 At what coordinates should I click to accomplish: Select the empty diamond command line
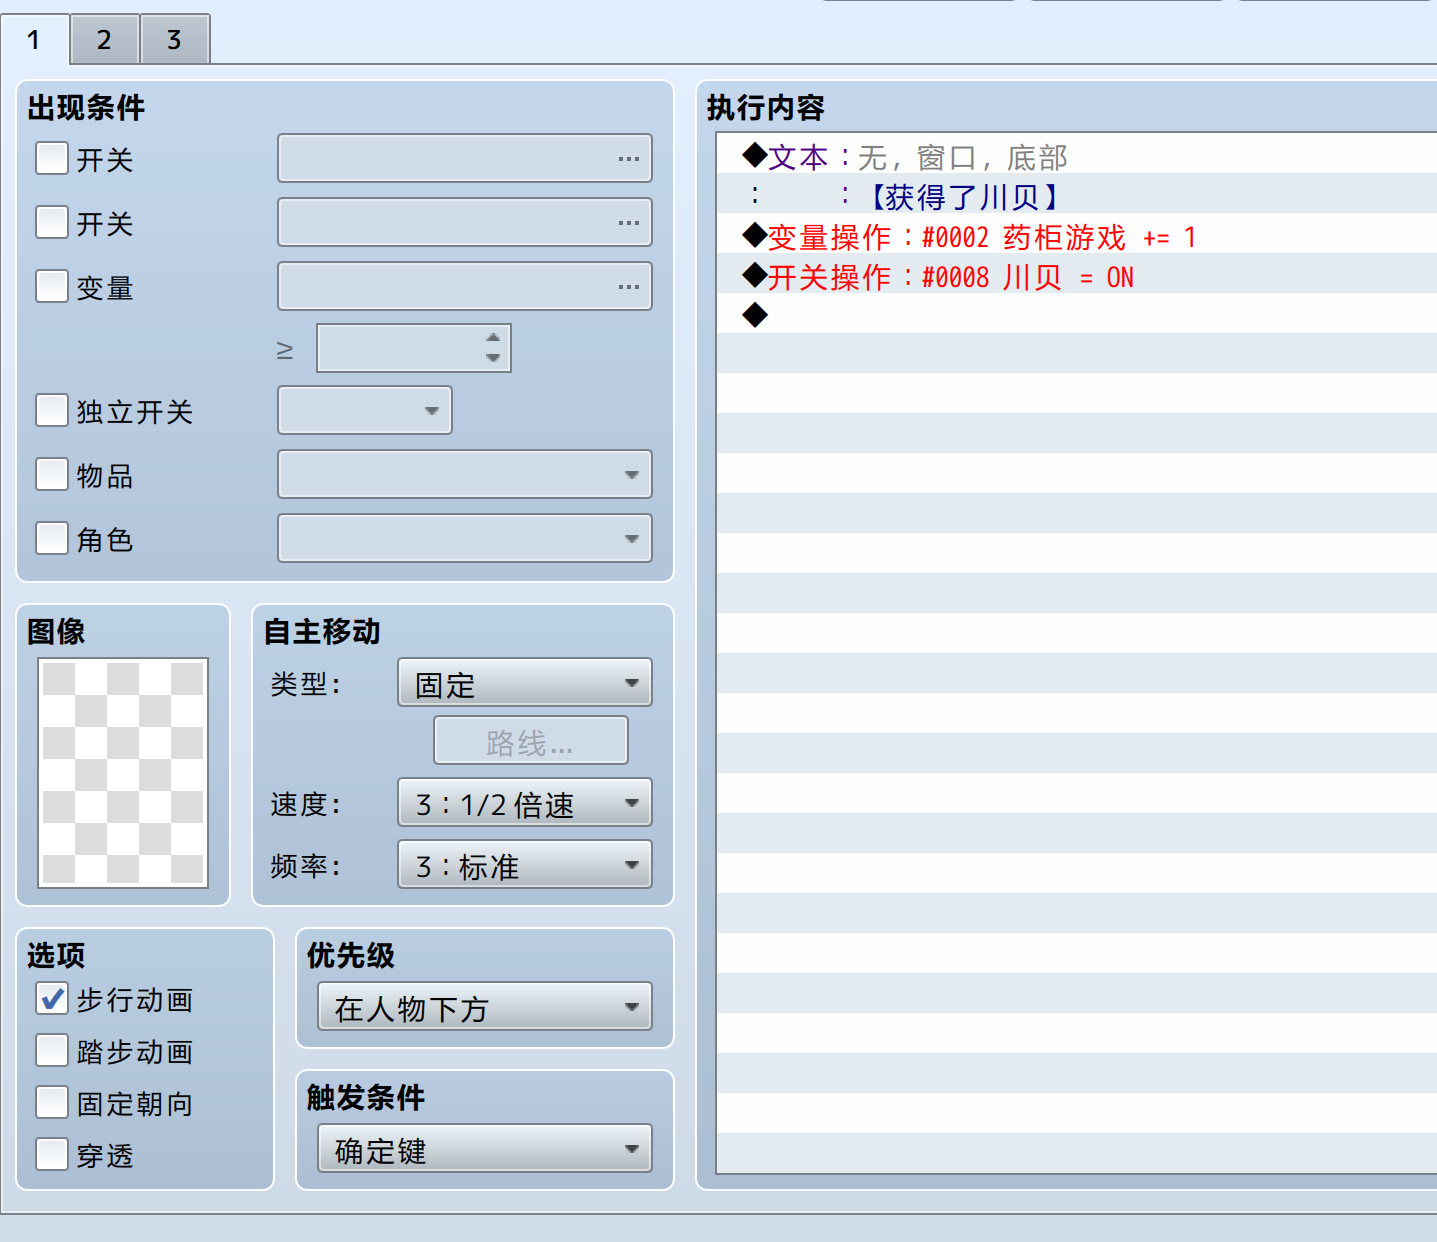pos(1076,314)
